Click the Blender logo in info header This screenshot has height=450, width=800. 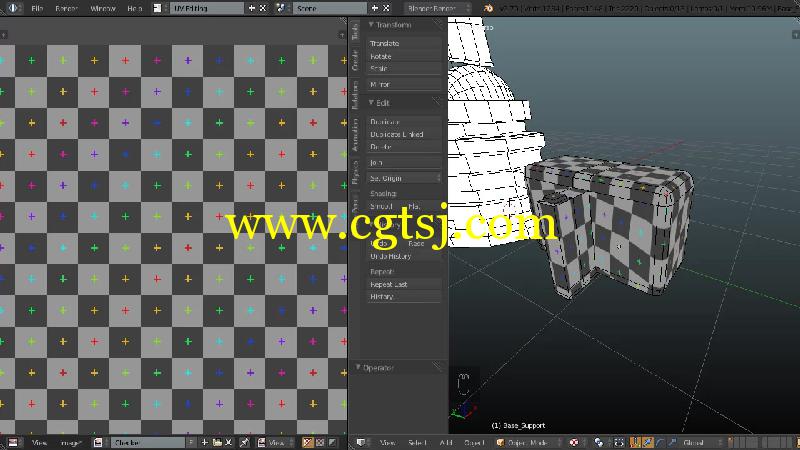(x=488, y=8)
